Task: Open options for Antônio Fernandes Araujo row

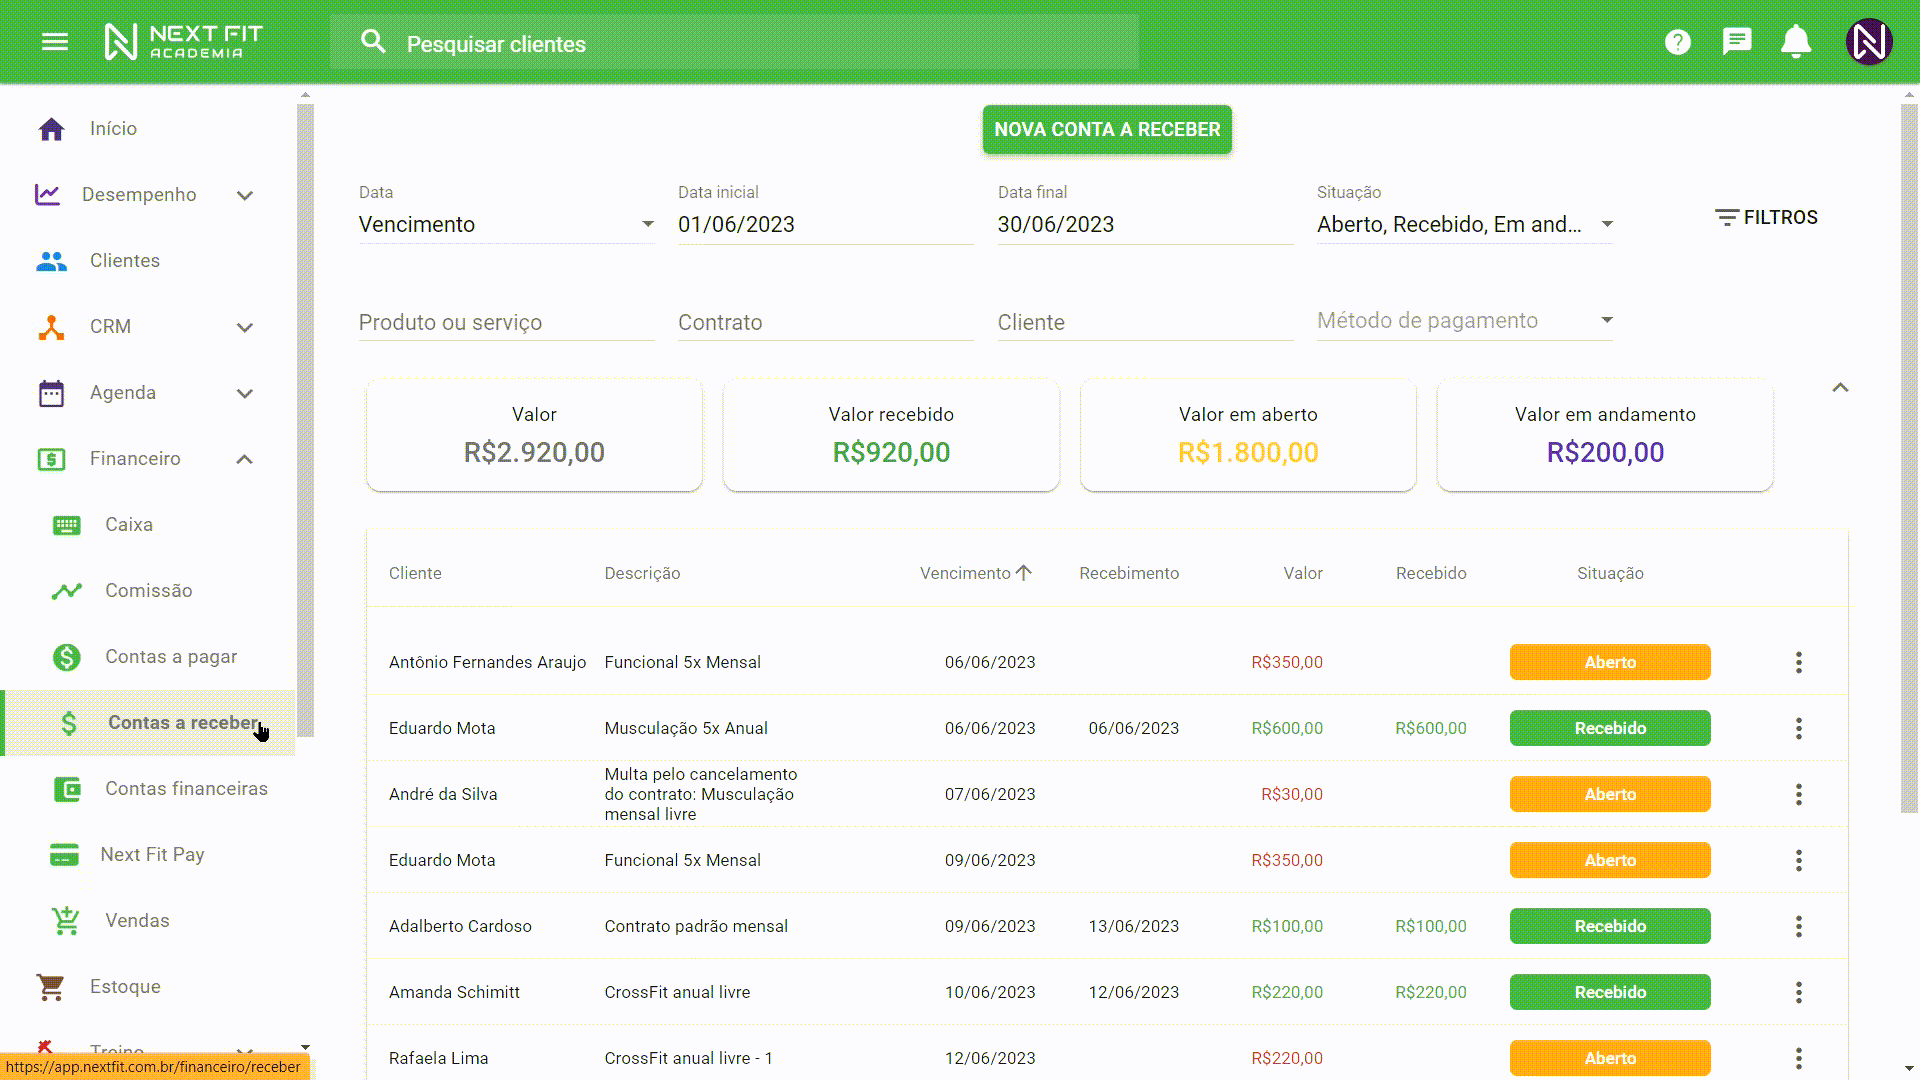Action: [x=1798, y=662]
